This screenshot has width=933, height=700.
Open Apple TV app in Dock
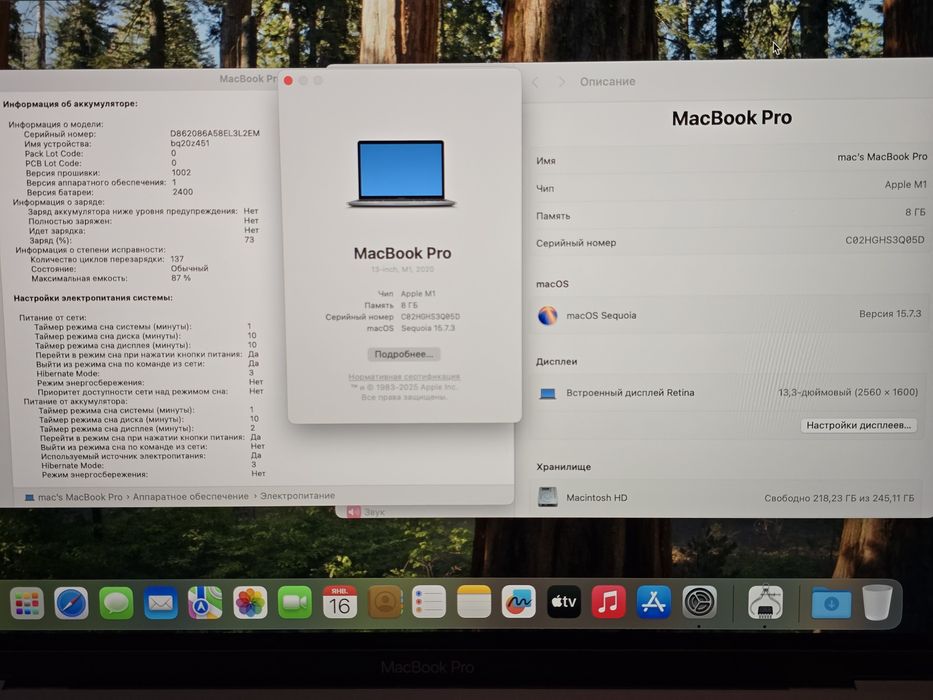point(563,602)
